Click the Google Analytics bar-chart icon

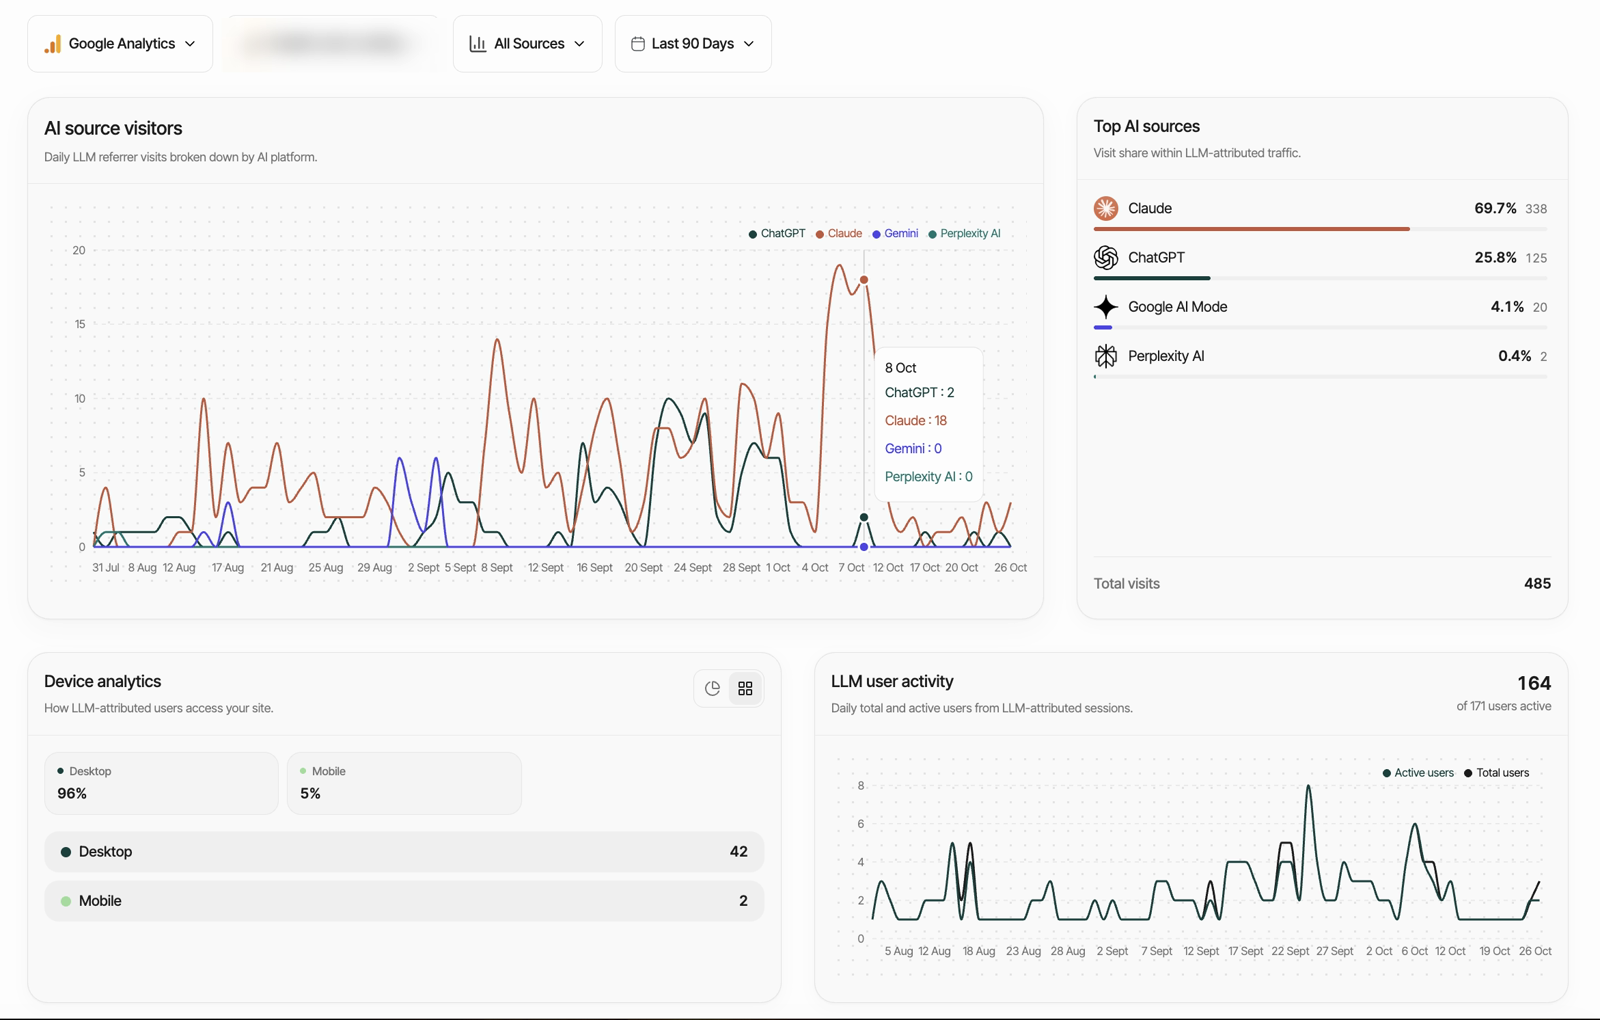[x=53, y=44]
